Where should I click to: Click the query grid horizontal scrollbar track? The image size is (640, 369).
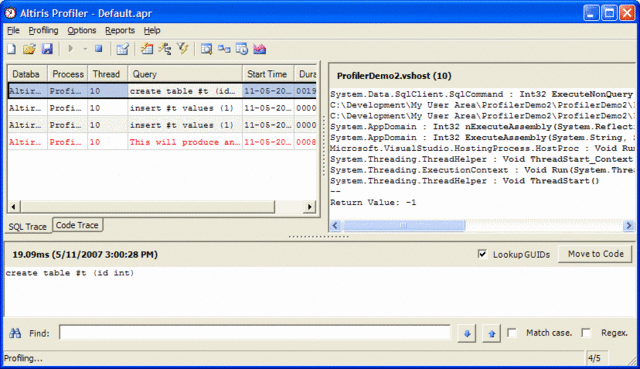[289, 207]
